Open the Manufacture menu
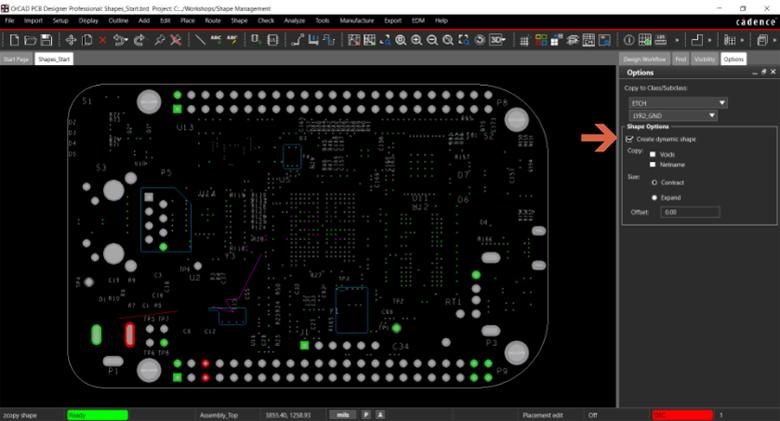Image resolution: width=780 pixels, height=421 pixels. (357, 21)
